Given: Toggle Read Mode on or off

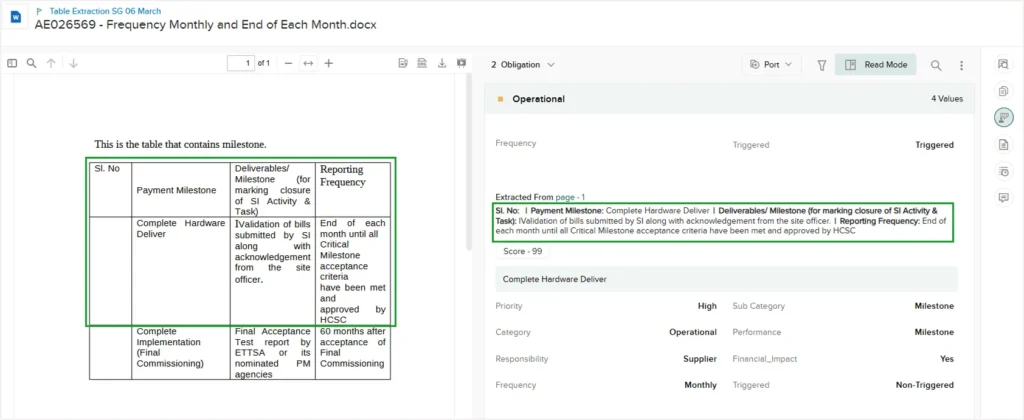Looking at the screenshot, I should tap(876, 65).
